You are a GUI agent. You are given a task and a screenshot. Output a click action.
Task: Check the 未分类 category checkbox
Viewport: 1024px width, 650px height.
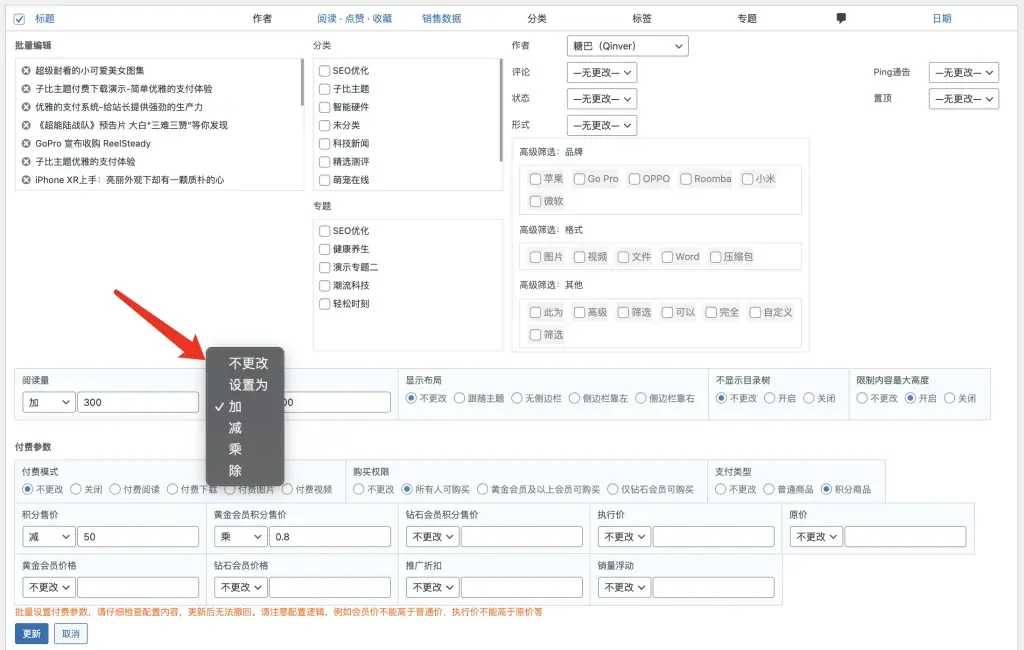tap(325, 125)
